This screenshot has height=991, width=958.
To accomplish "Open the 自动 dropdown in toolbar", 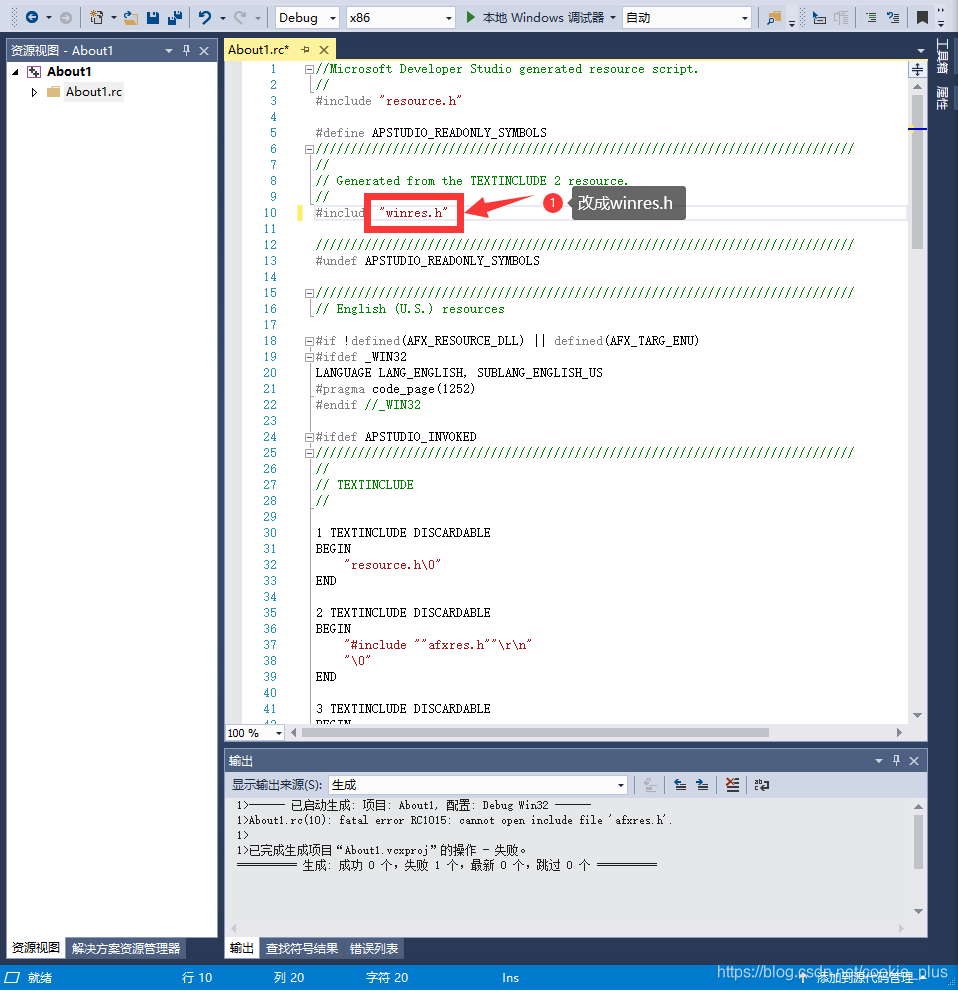I will pyautogui.click(x=686, y=18).
